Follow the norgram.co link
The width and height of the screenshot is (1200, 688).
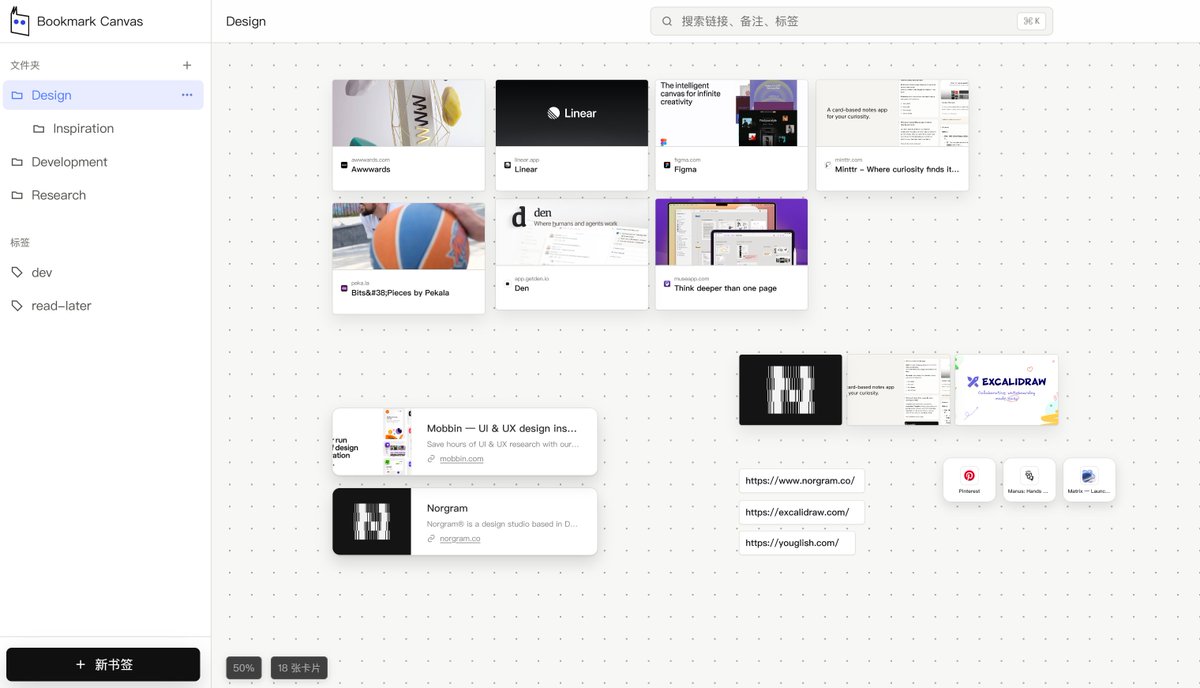460,538
